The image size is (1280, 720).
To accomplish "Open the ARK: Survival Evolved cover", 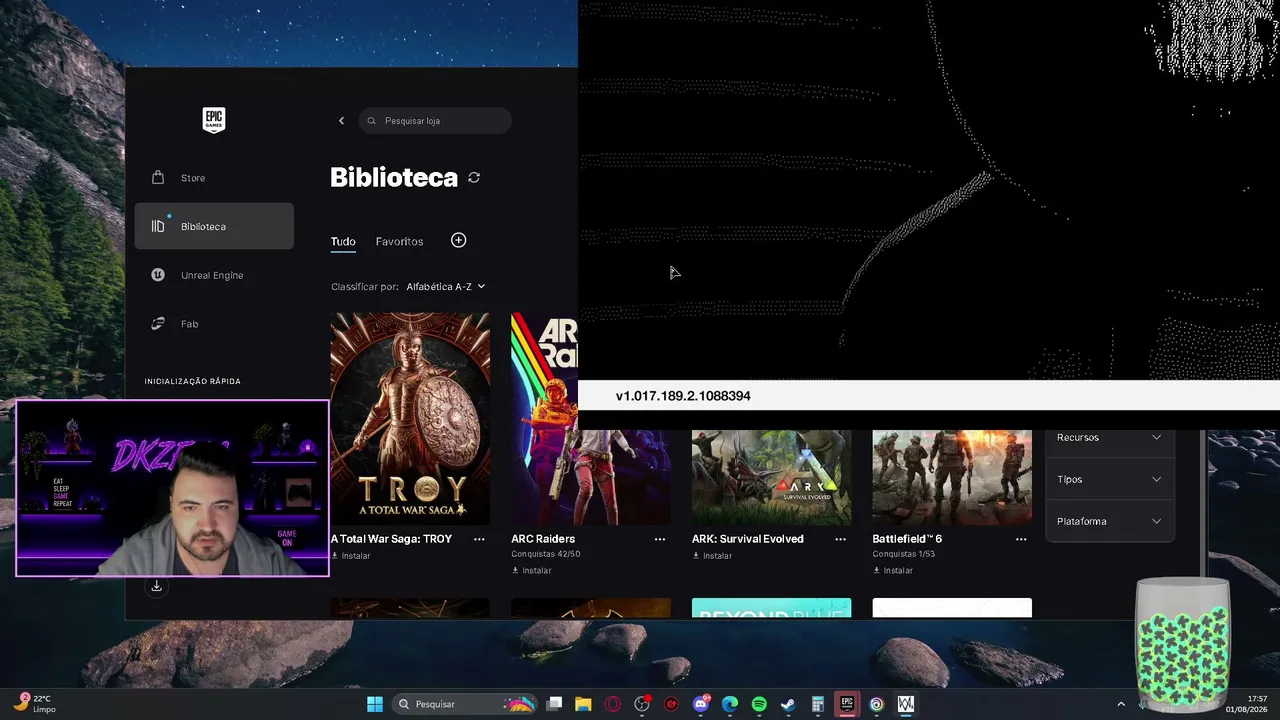I will tap(771, 477).
